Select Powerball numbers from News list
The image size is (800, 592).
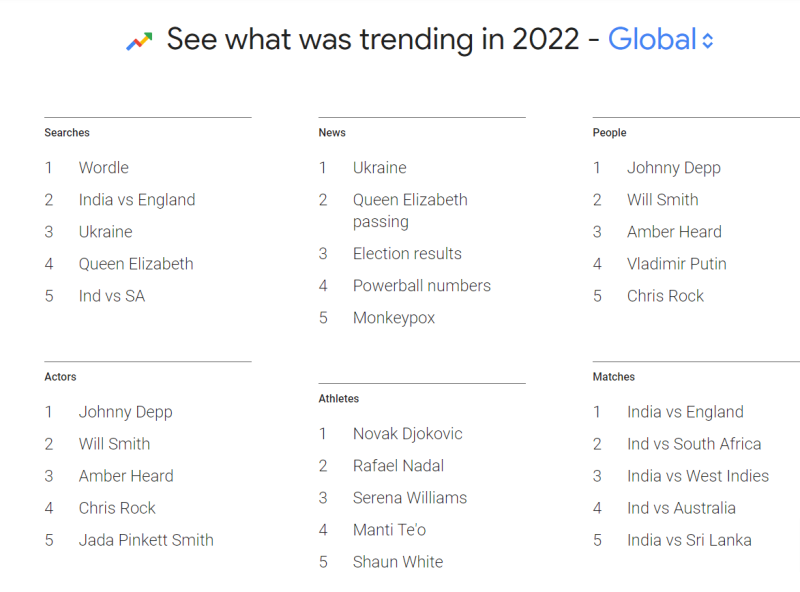tap(421, 285)
